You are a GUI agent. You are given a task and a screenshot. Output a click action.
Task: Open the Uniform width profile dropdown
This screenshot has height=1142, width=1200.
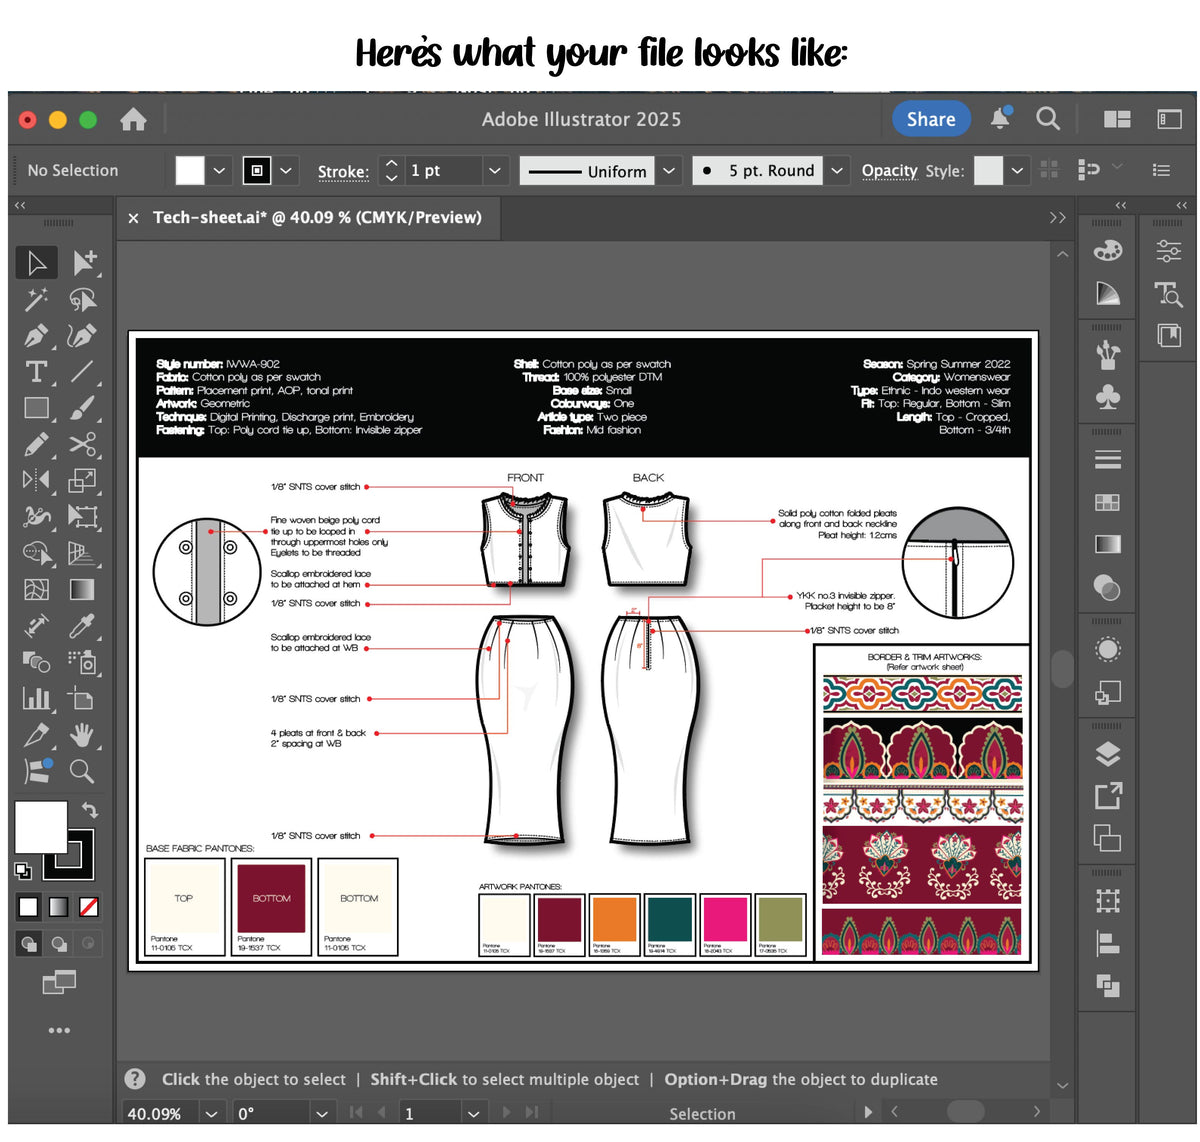click(669, 171)
